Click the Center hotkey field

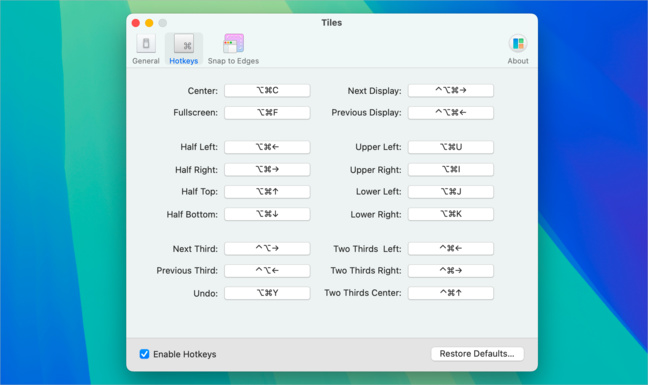pyautogui.click(x=267, y=90)
